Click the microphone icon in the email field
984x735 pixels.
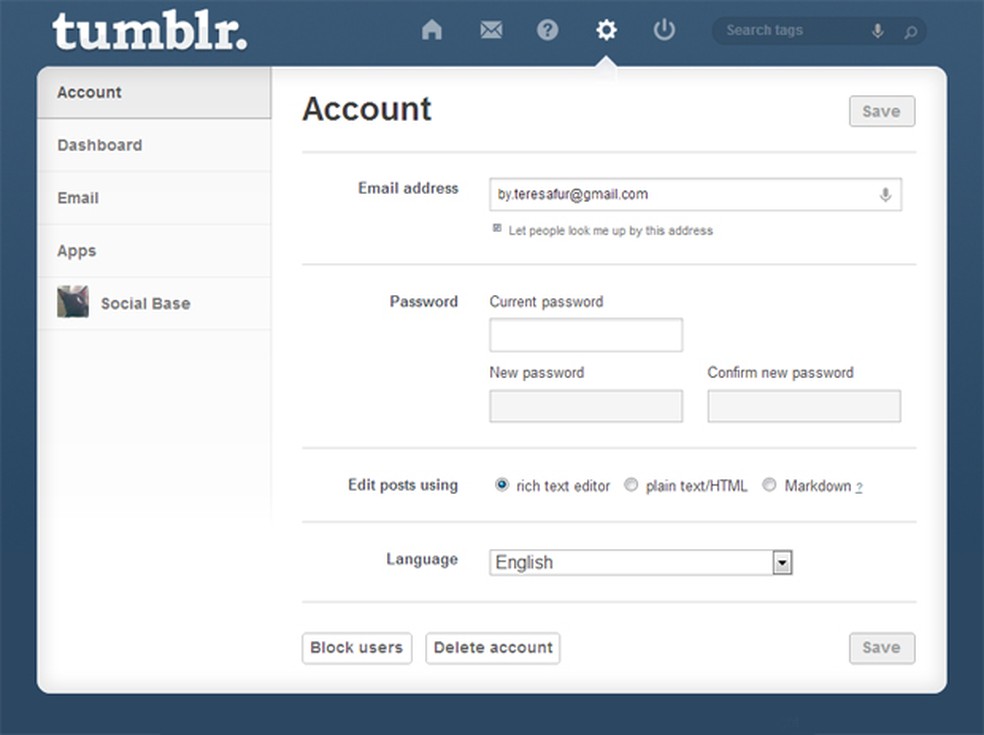885,195
